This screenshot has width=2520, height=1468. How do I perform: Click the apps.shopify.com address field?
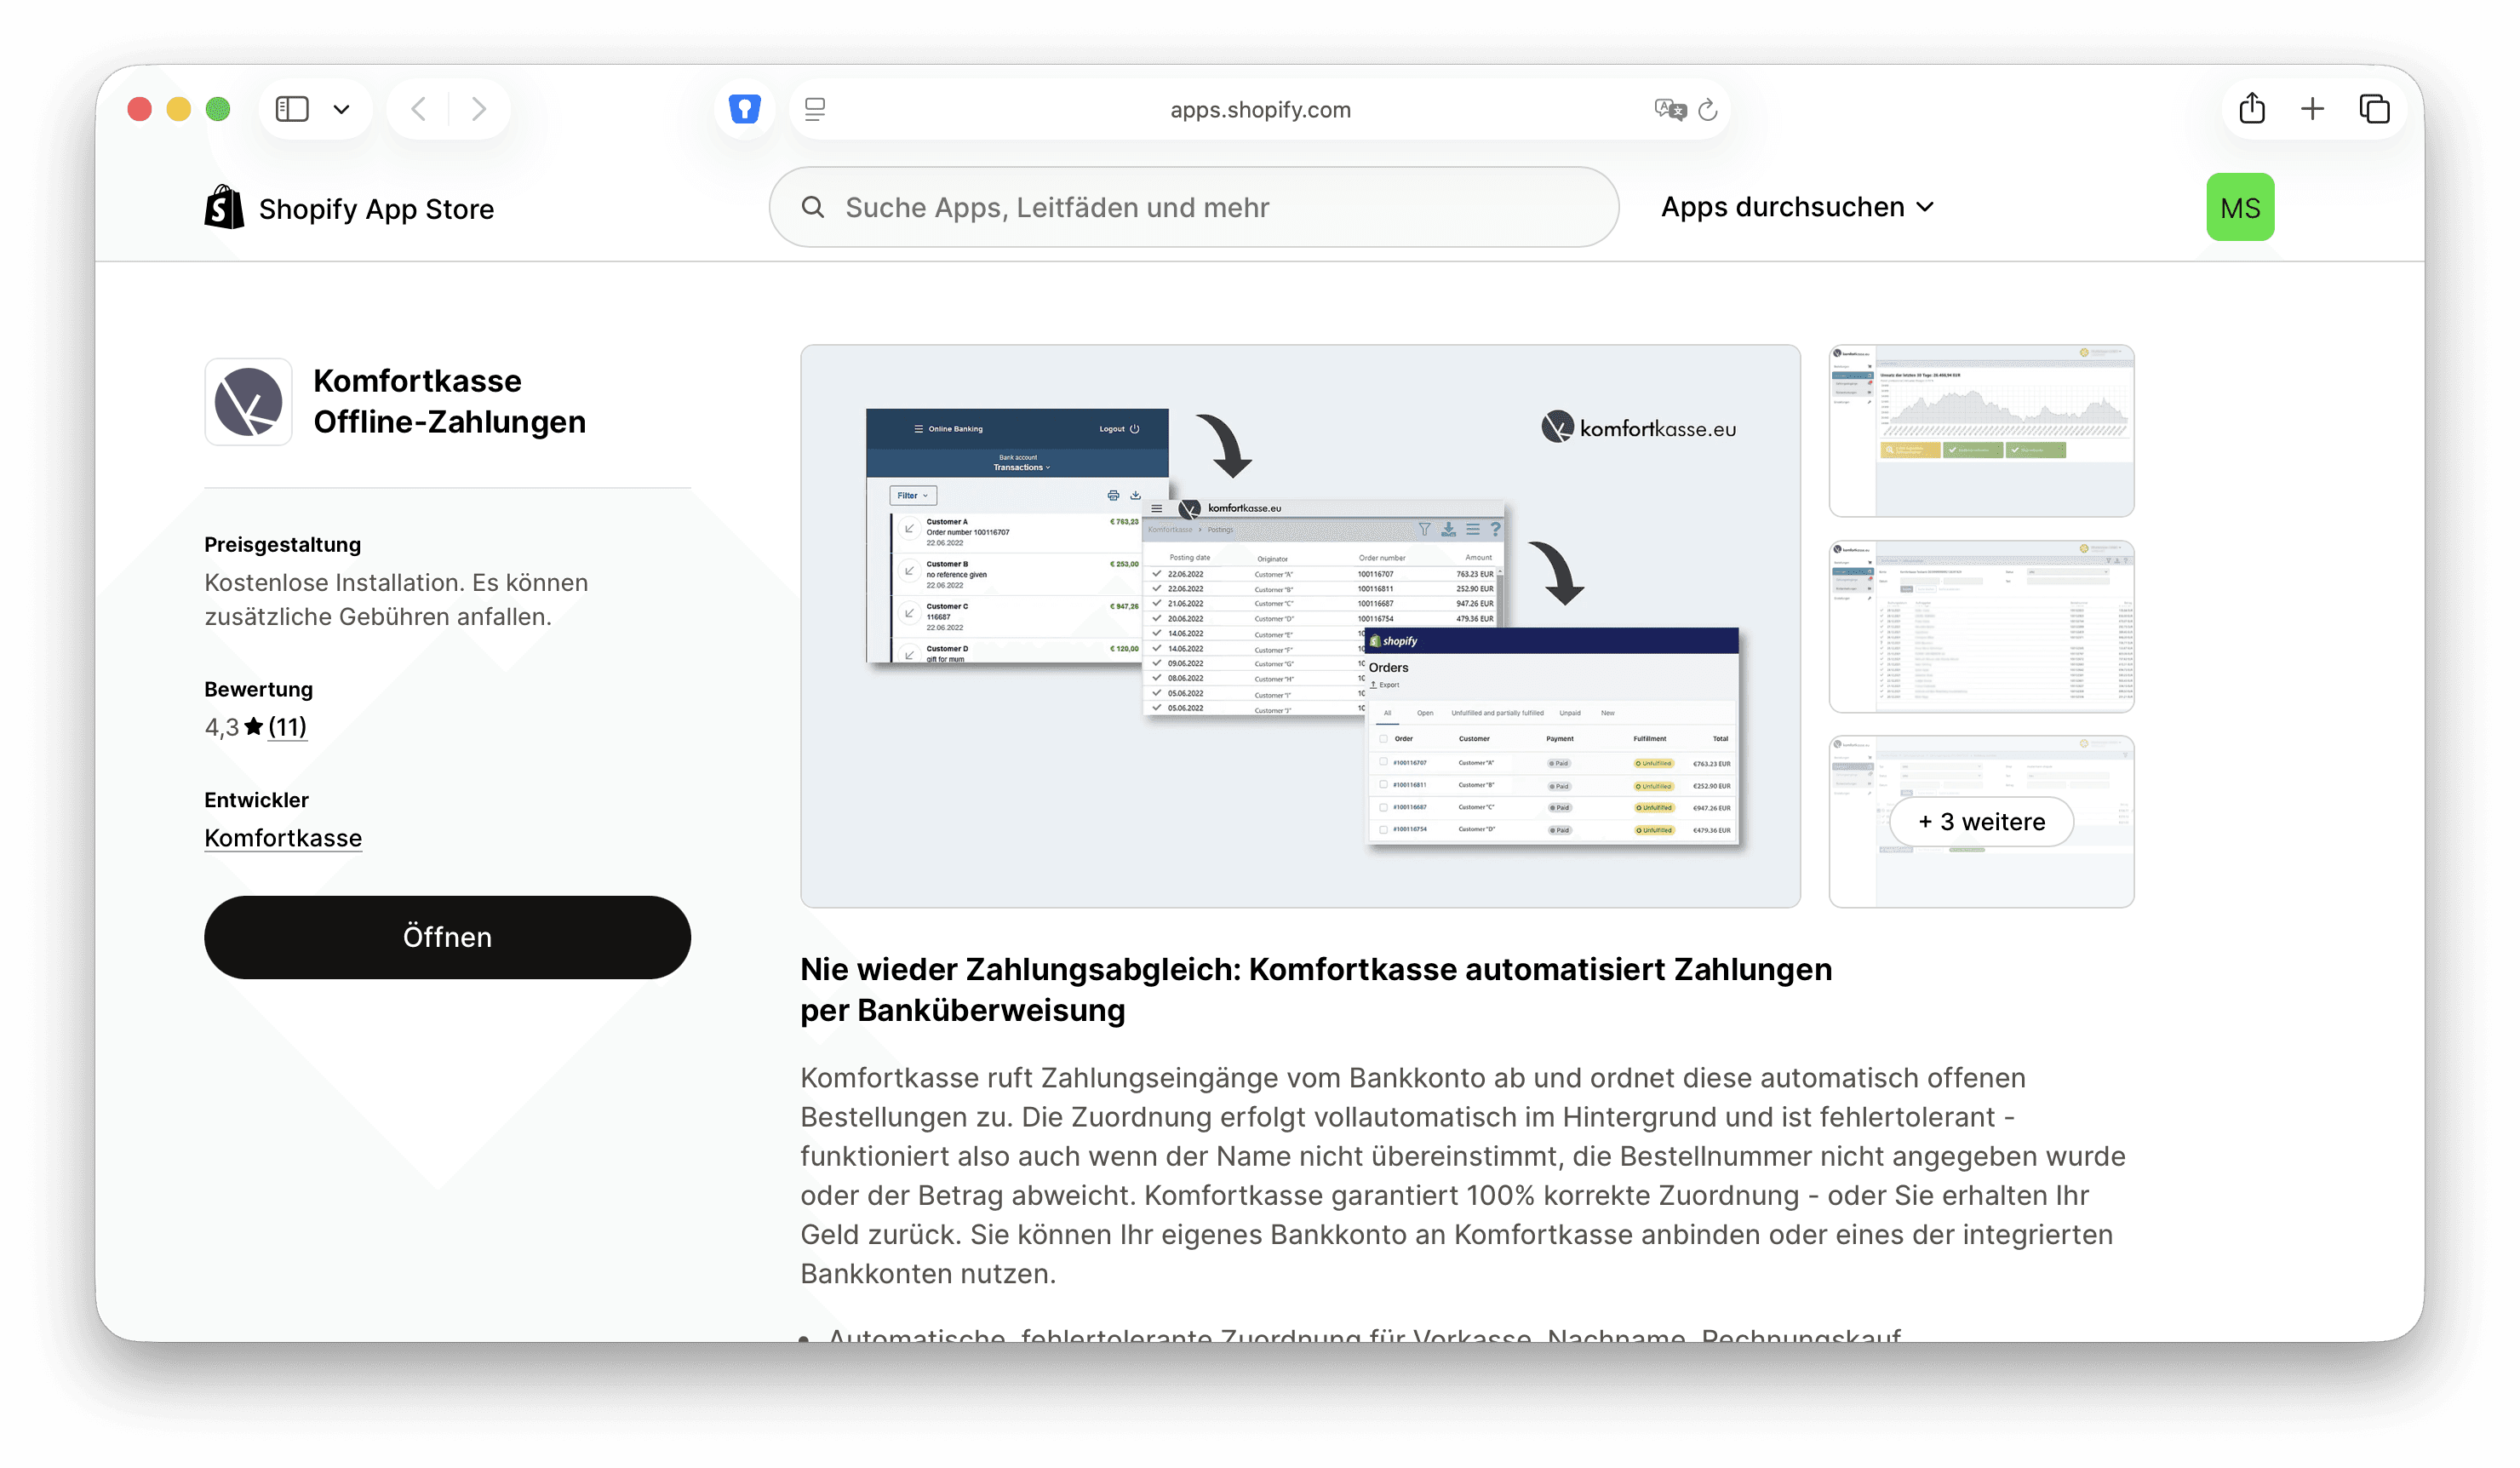coord(1260,110)
